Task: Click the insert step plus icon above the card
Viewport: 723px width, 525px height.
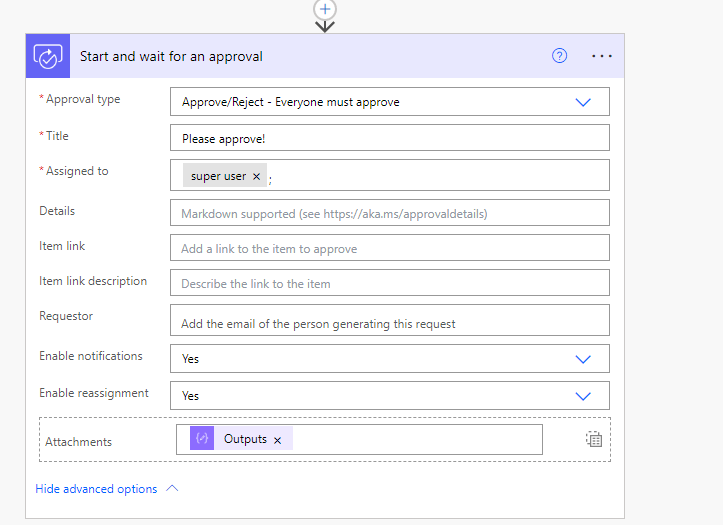Action: [x=325, y=9]
